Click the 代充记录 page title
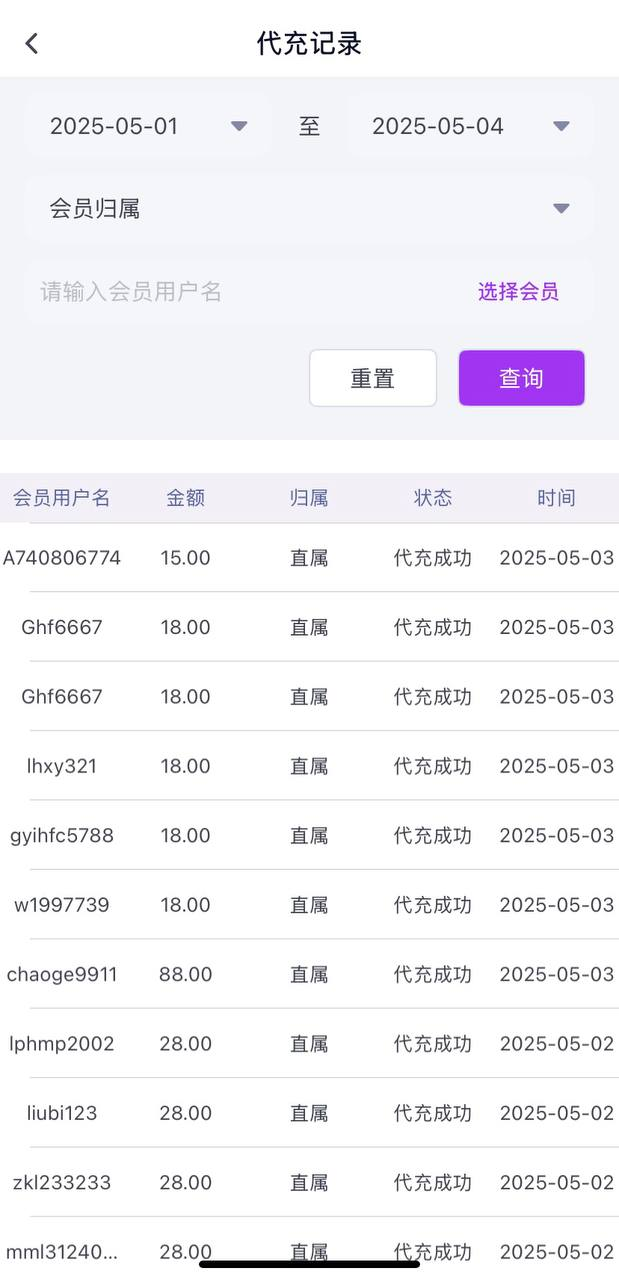 click(x=309, y=42)
